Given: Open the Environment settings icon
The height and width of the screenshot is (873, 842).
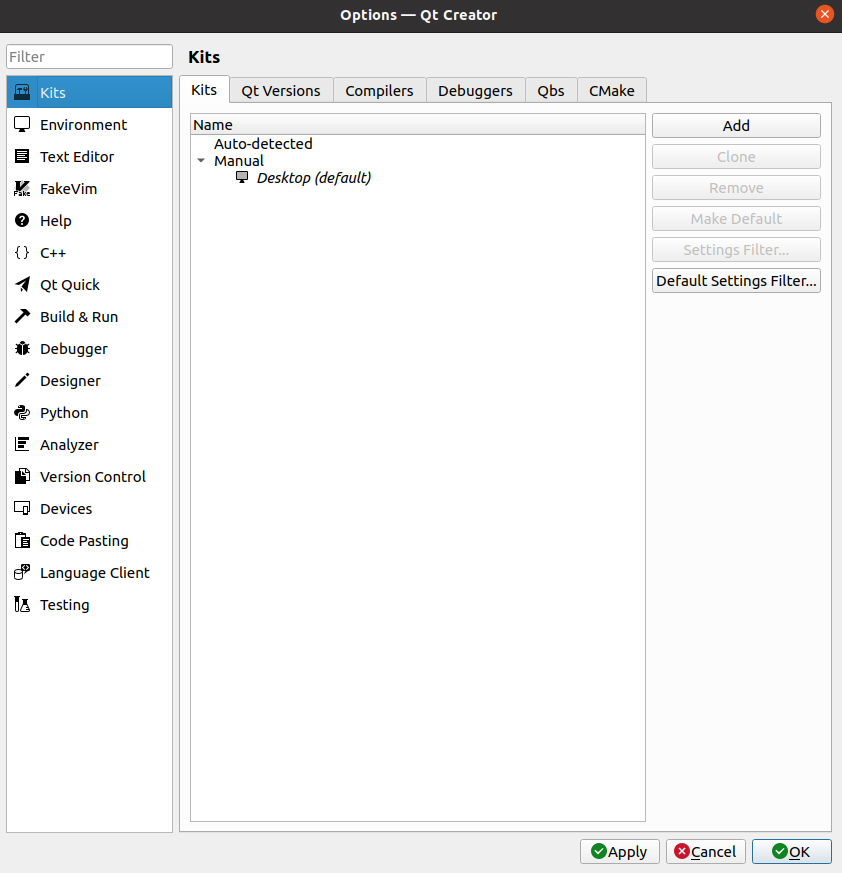Looking at the screenshot, I should pyautogui.click(x=22, y=124).
